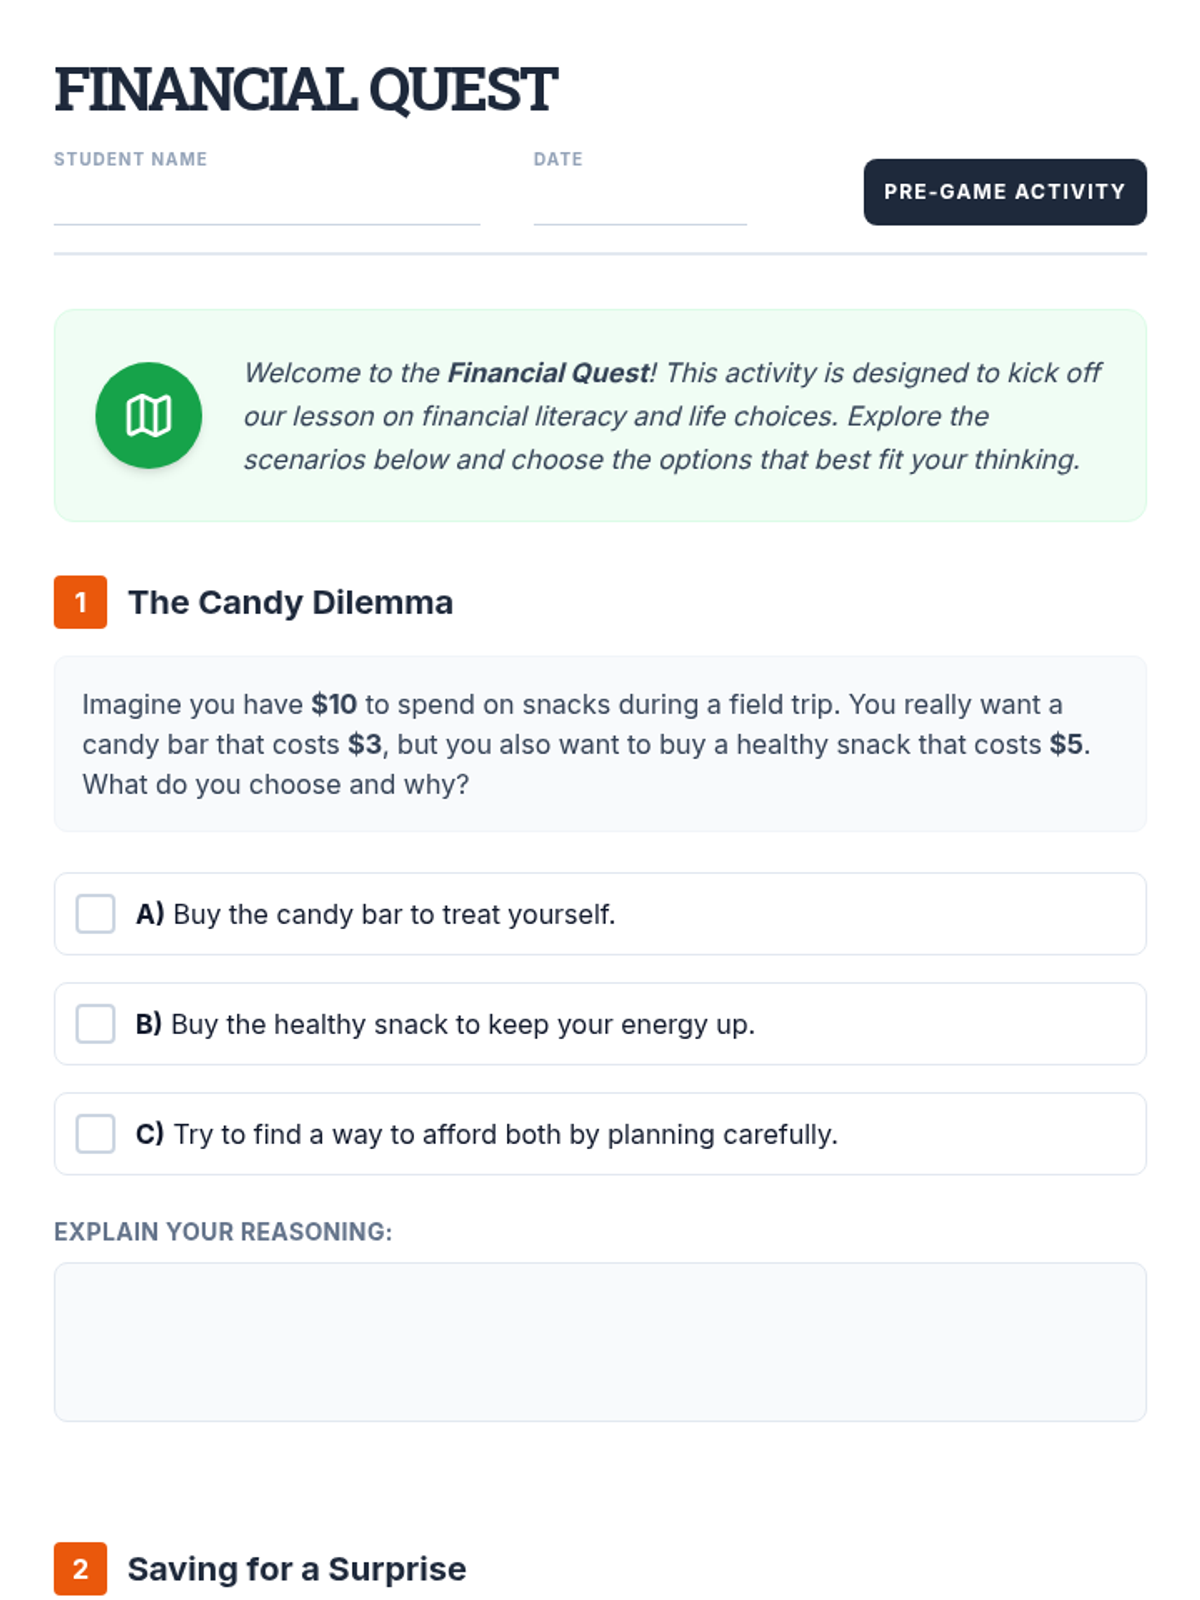Select the "Buy the candy bar" answer text
The height and width of the screenshot is (1600, 1200).
394,914
